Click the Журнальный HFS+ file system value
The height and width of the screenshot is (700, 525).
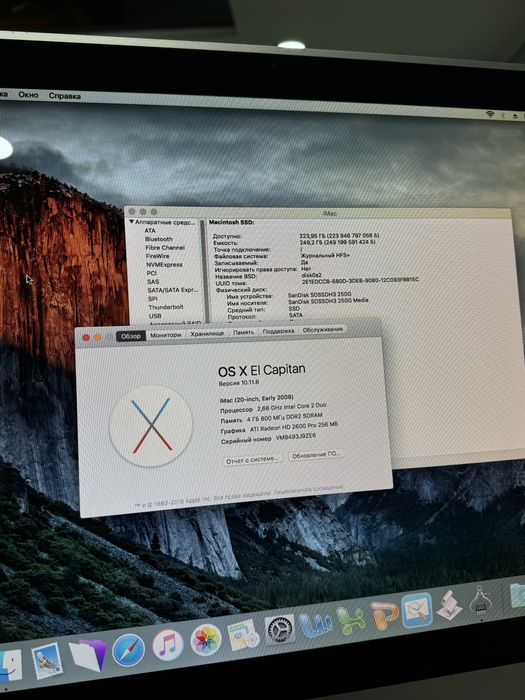pos(325,255)
